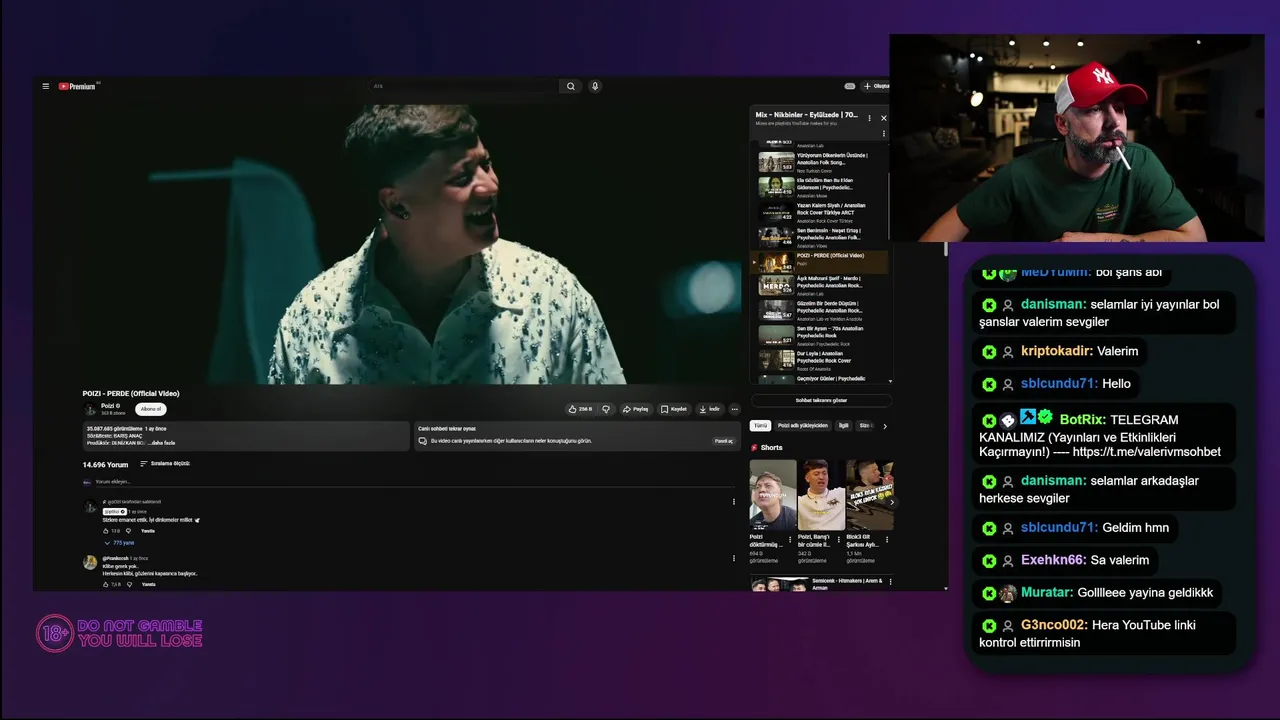Play 'Yazan Kalem Siyah' playlist item
Screen dimensions: 1280x720
[820, 212]
